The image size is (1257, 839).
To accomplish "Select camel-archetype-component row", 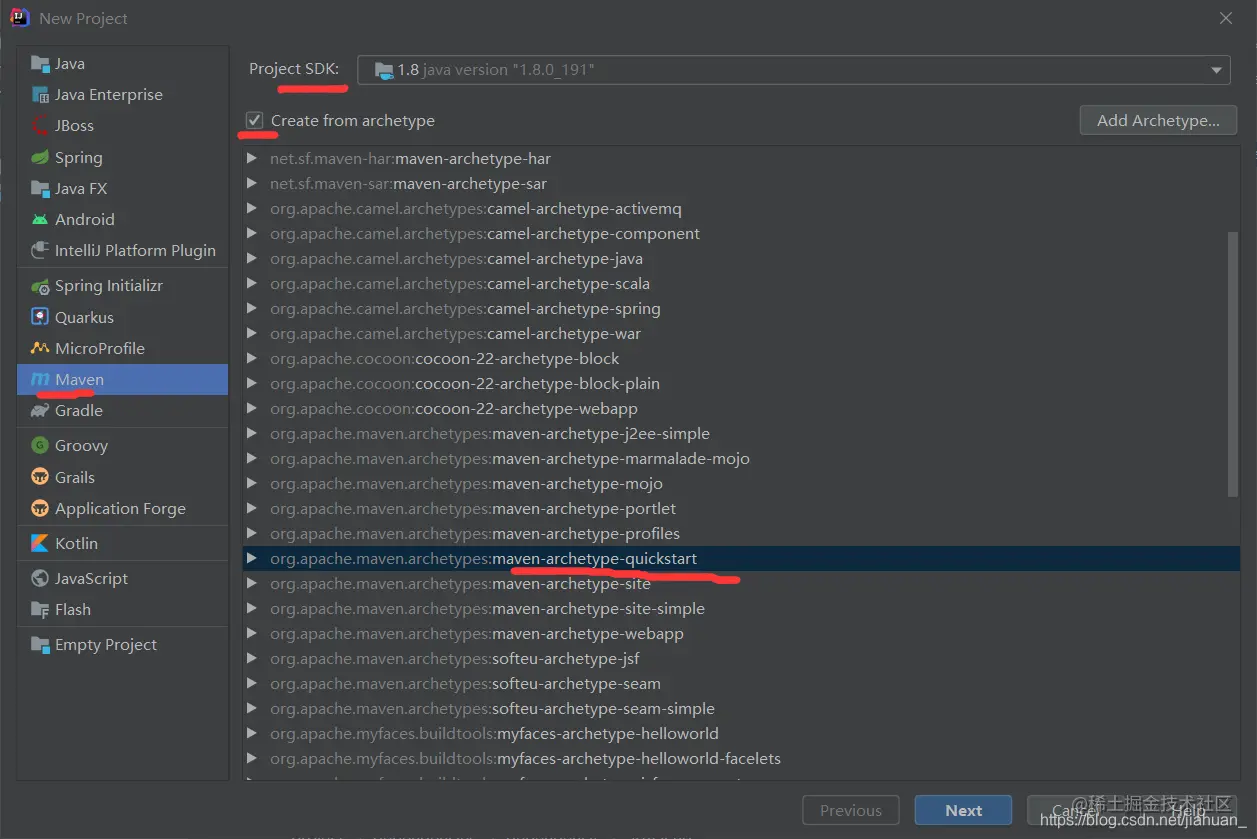I will click(741, 233).
